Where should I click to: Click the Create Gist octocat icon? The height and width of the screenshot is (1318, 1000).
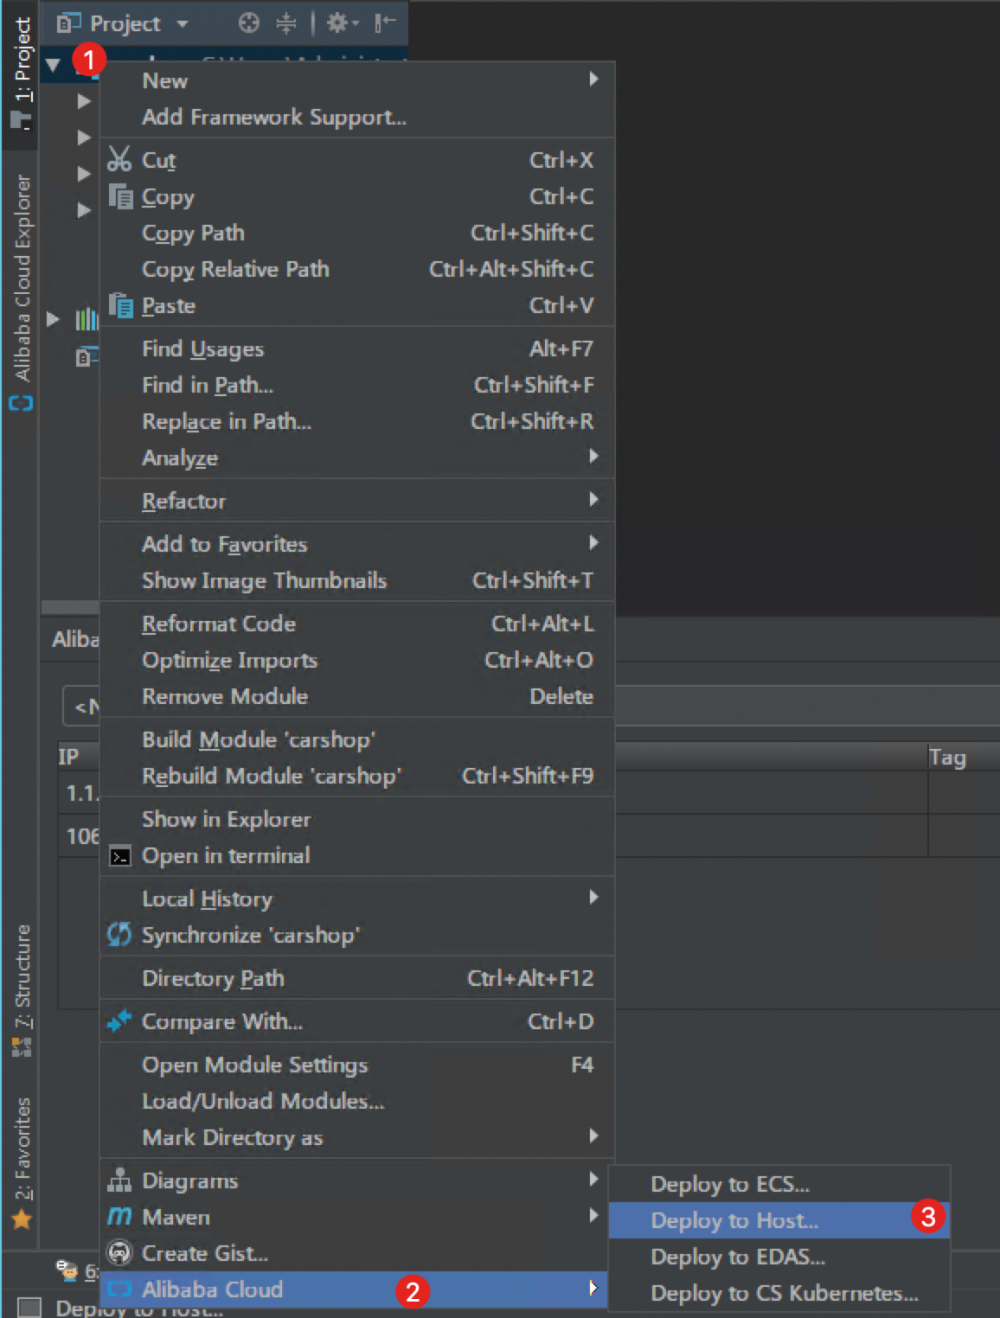tap(119, 1253)
